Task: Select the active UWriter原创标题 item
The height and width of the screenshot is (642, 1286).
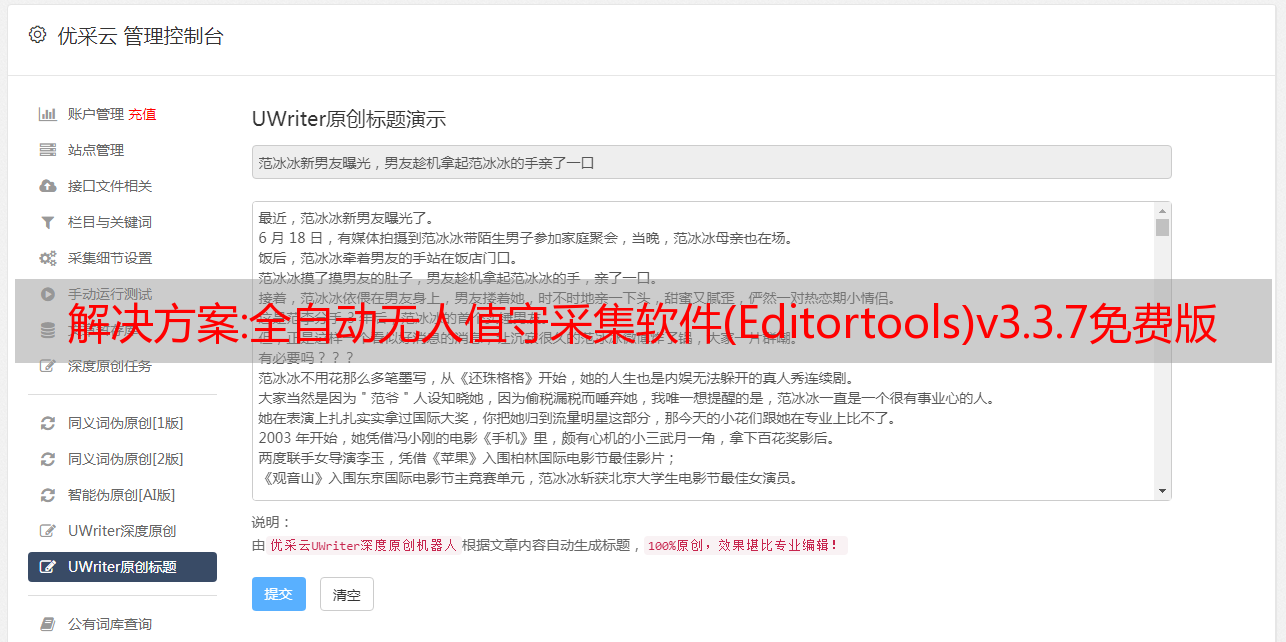Action: click(x=122, y=567)
